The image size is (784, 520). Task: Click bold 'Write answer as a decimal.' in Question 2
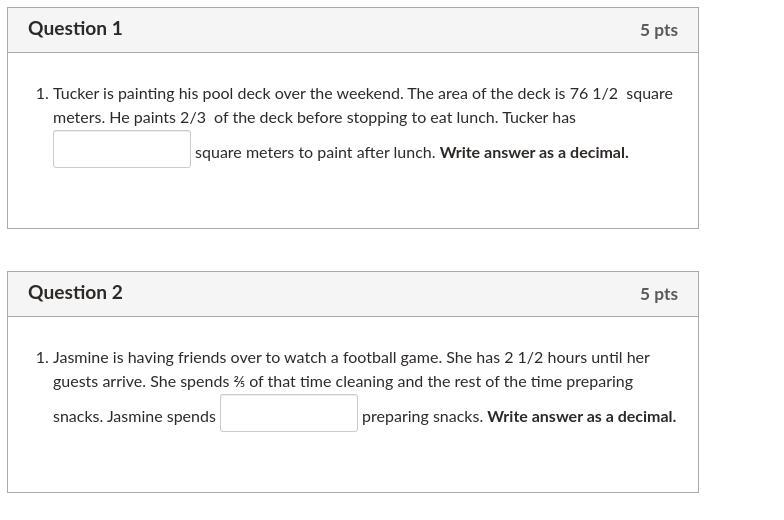[x=582, y=416]
